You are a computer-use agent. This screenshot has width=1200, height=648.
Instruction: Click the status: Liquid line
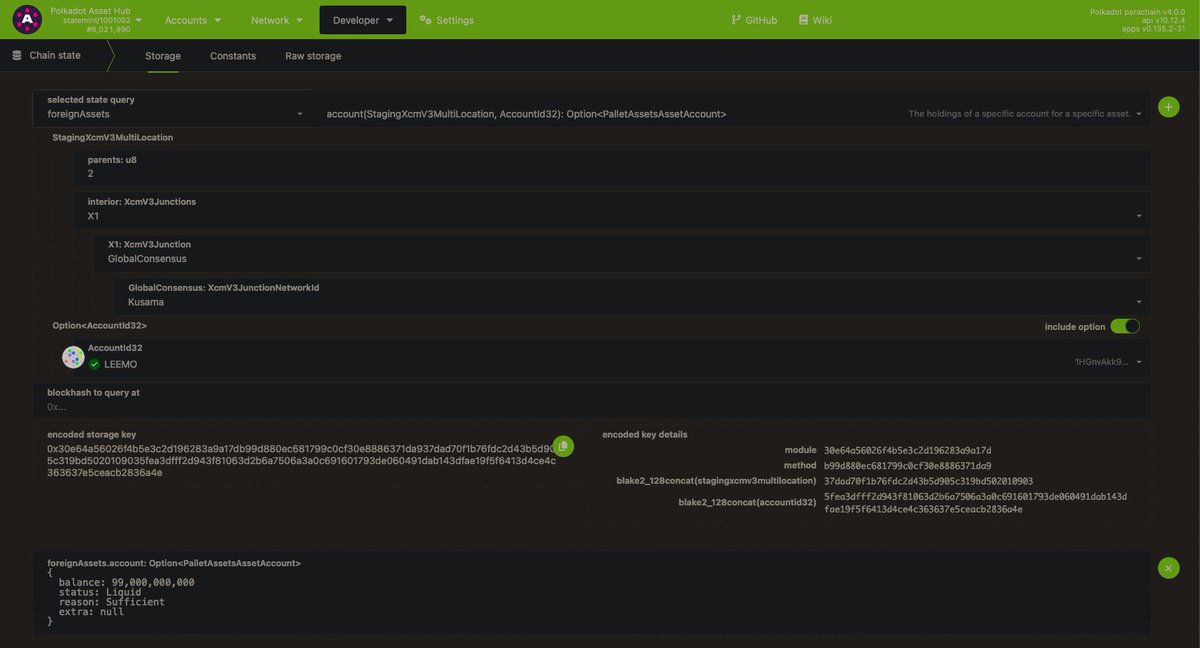100,592
